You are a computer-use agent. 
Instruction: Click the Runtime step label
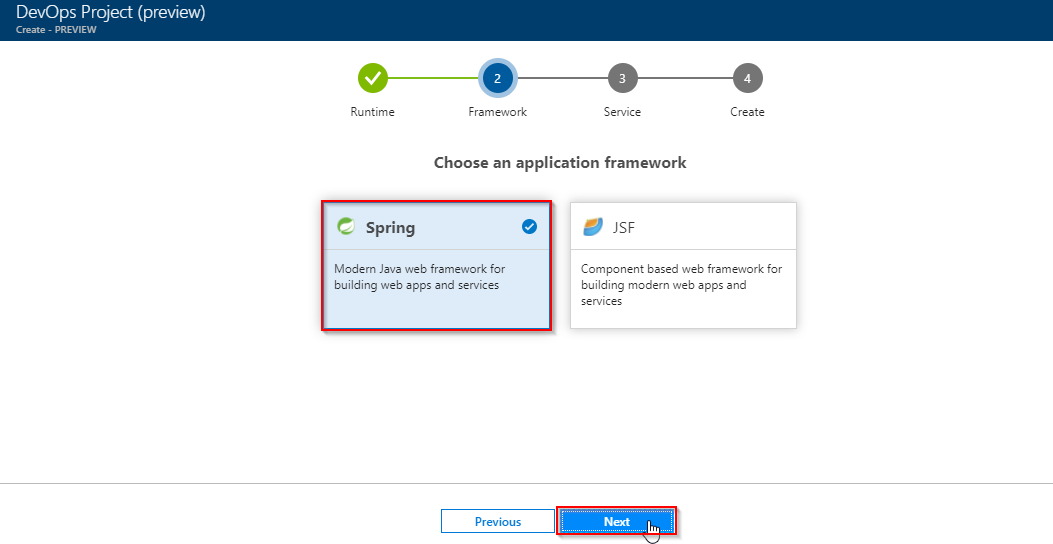click(x=373, y=112)
